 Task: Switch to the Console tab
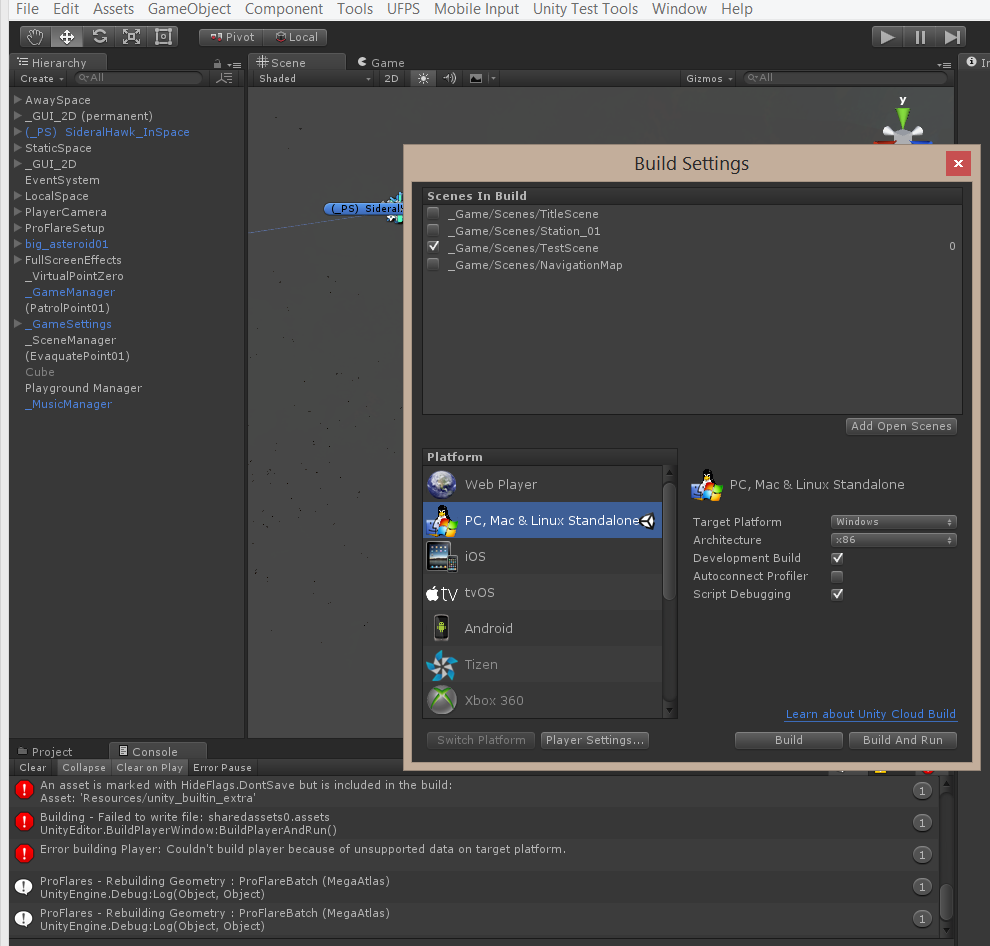[157, 750]
